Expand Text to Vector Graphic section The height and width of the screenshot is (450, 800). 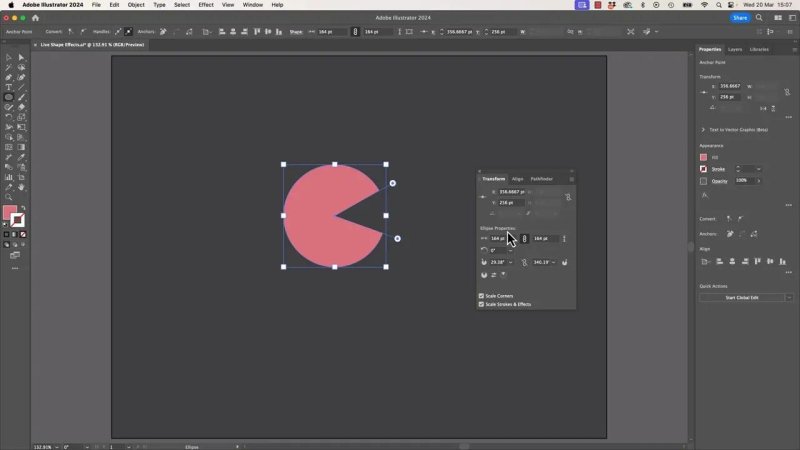pyautogui.click(x=703, y=130)
